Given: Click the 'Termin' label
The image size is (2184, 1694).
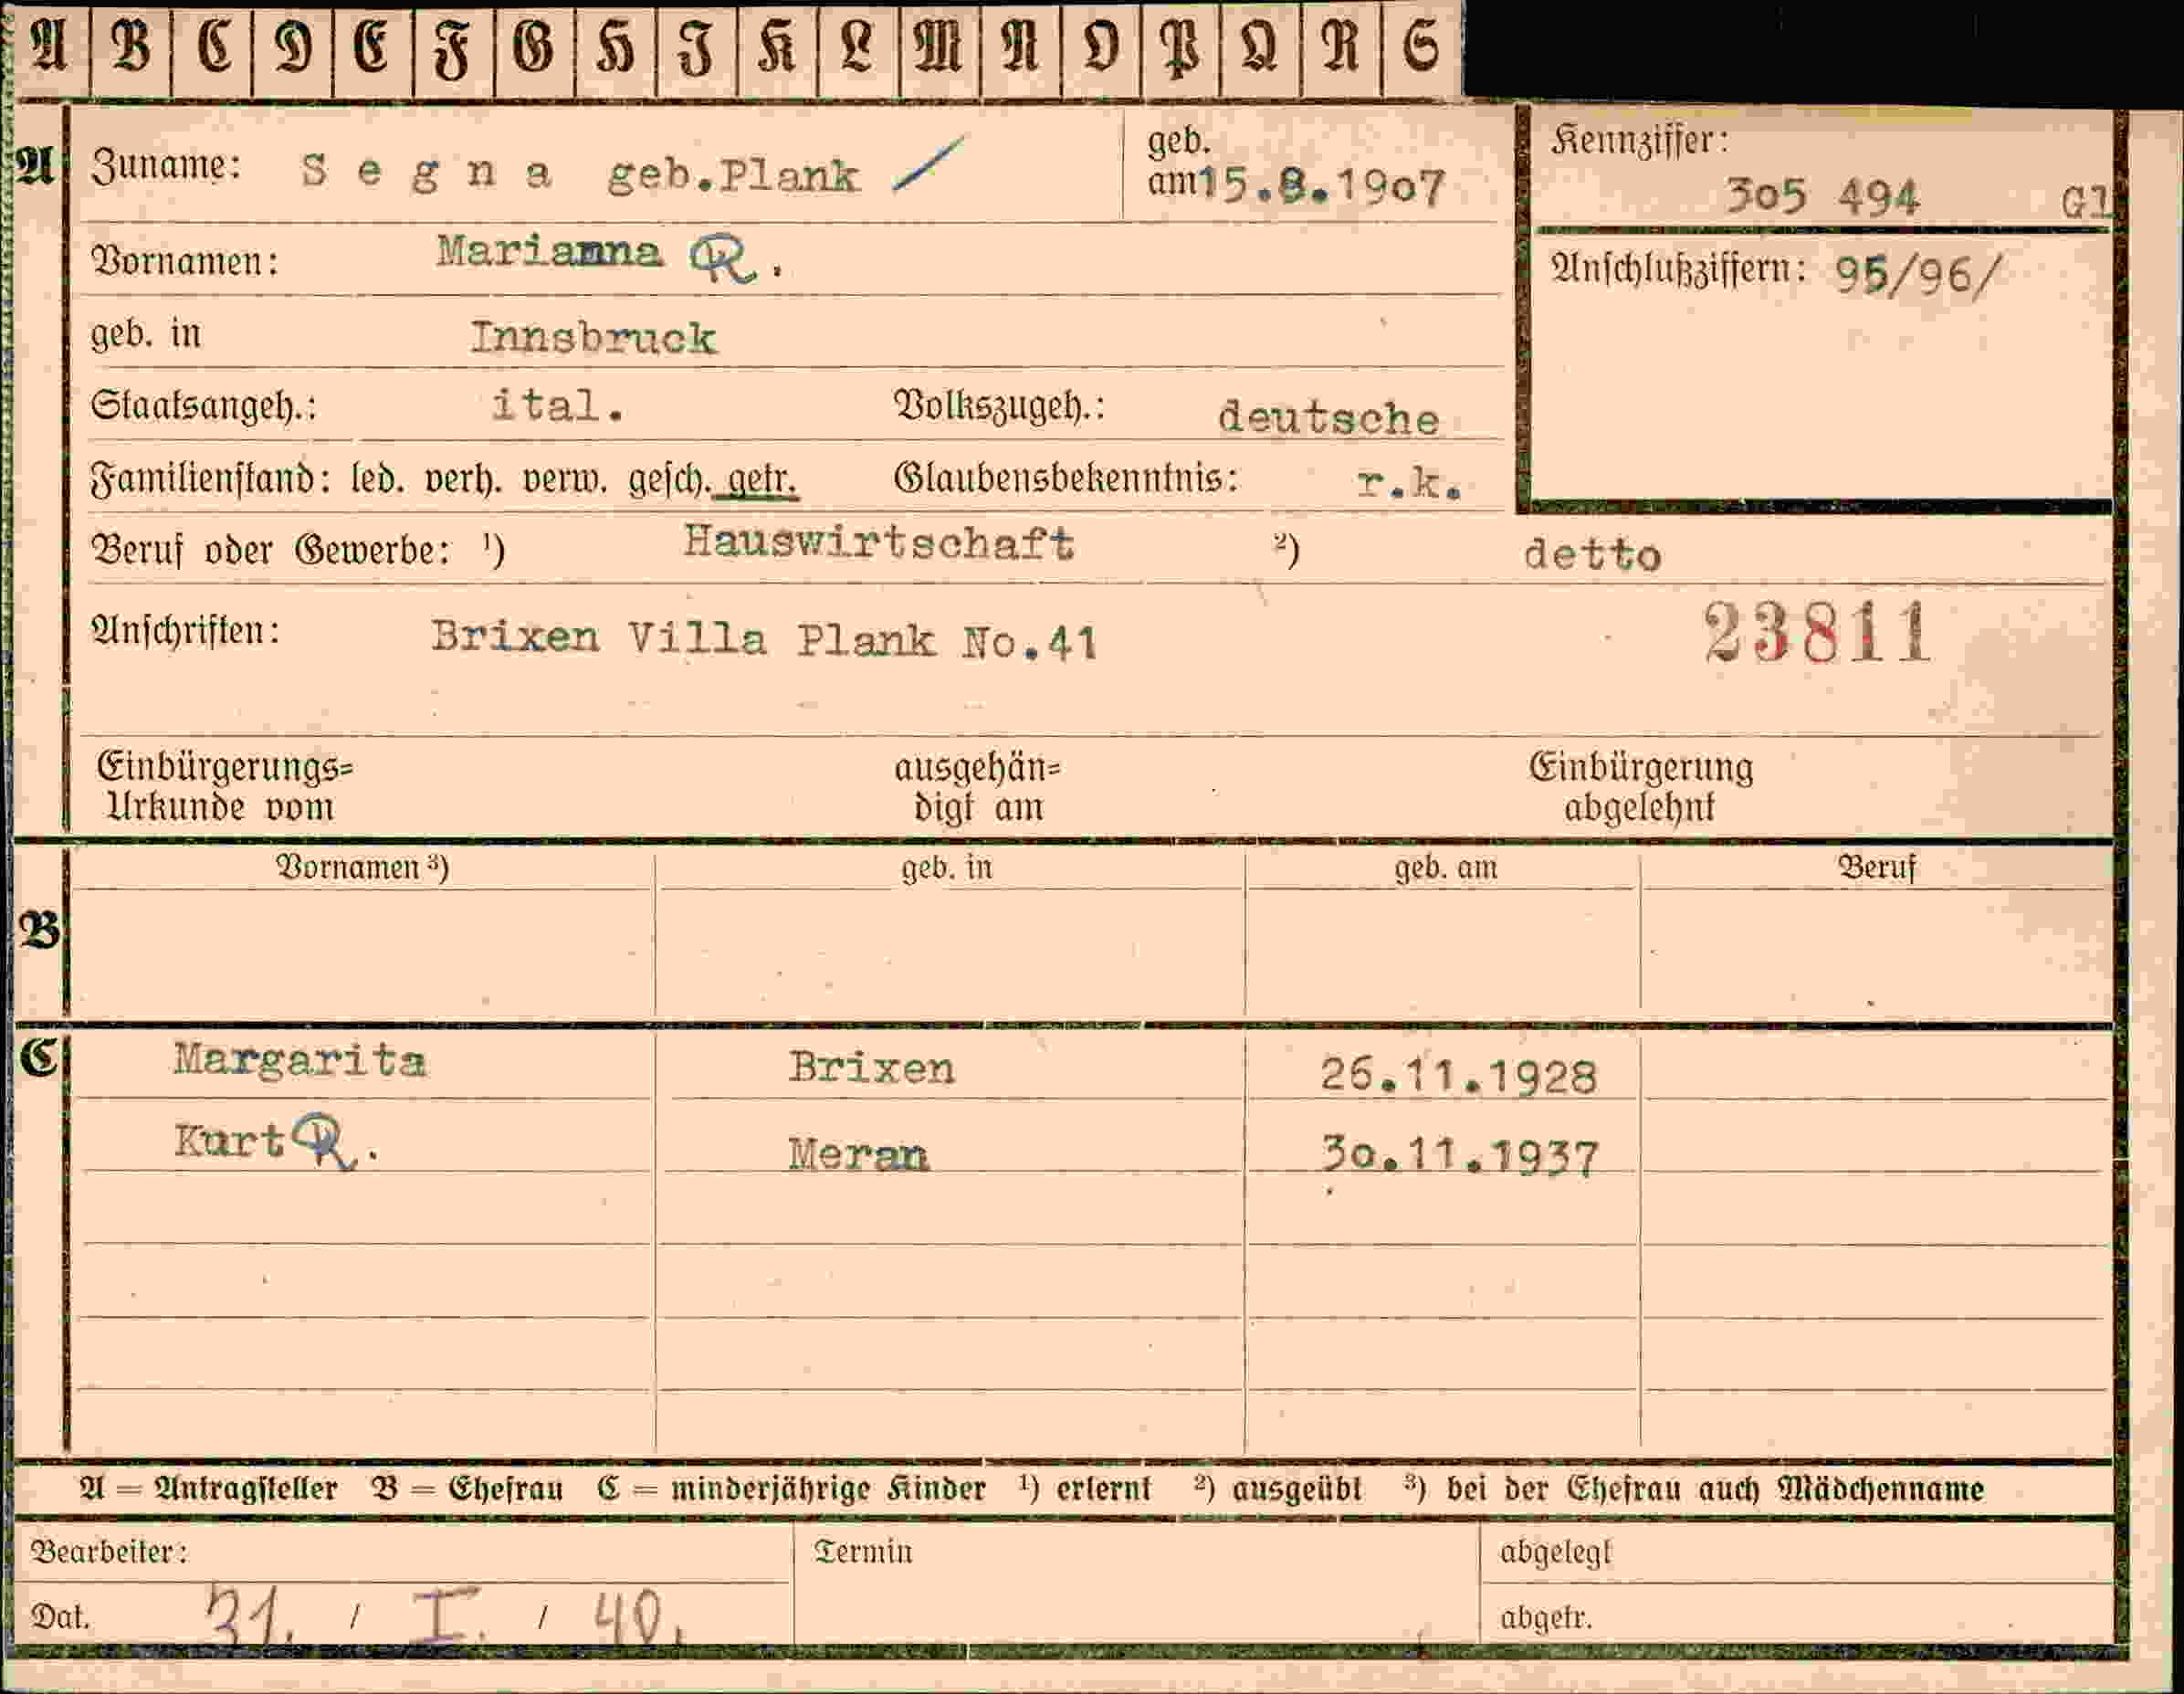Looking at the screenshot, I should point(863,1552).
